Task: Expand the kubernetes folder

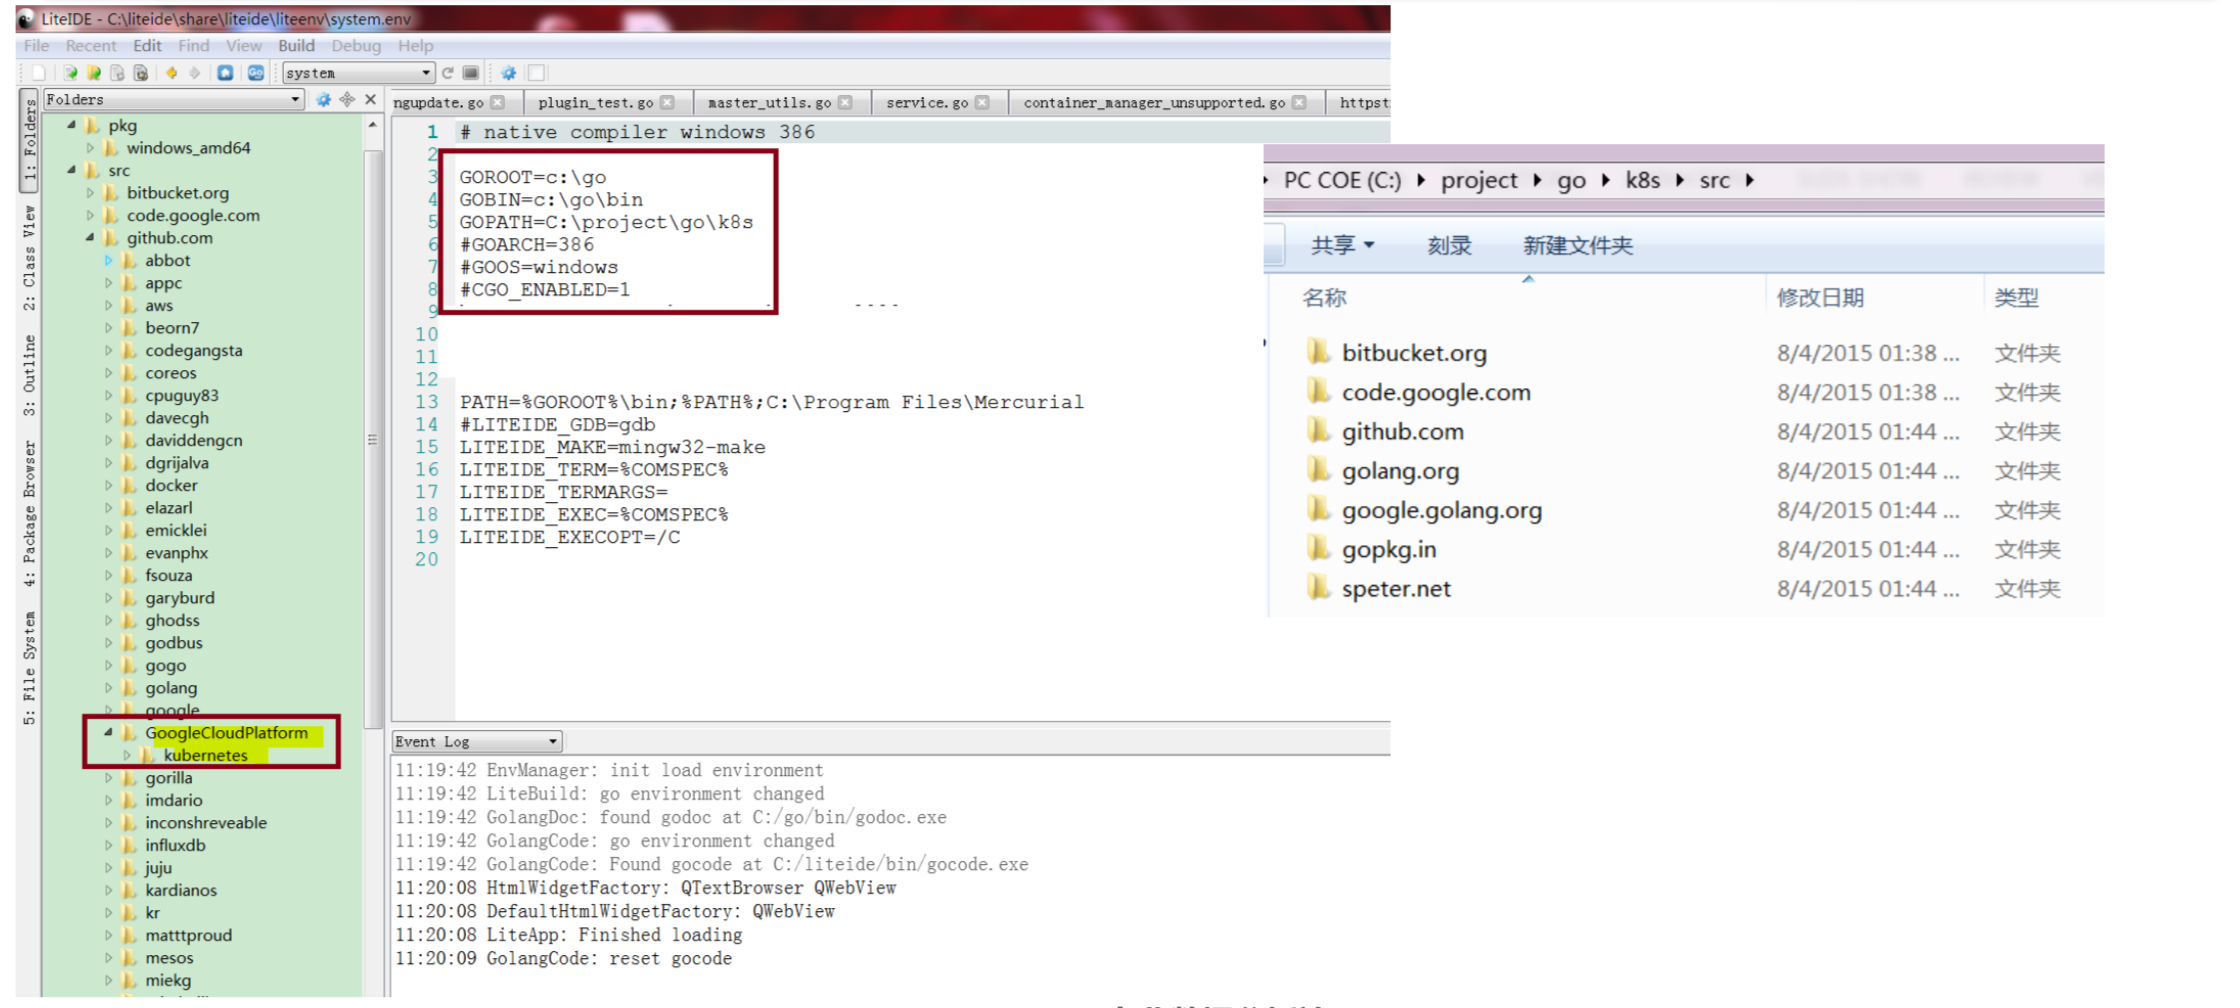Action: coord(127,755)
